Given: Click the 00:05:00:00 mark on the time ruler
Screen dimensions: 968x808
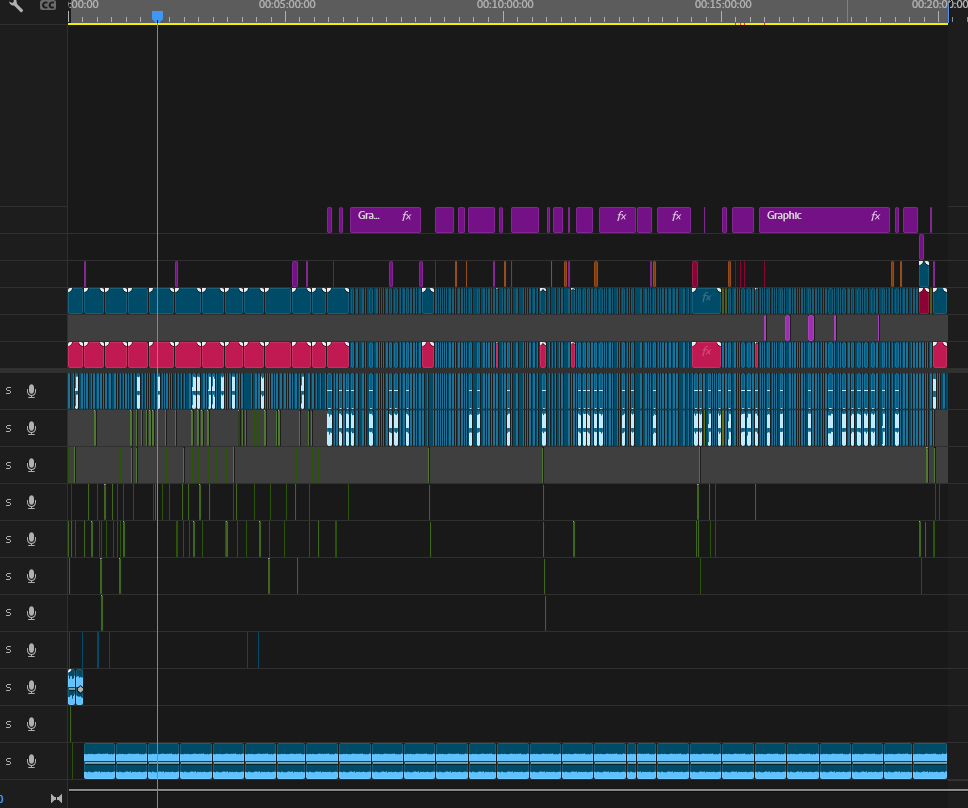Looking at the screenshot, I should (x=287, y=5).
